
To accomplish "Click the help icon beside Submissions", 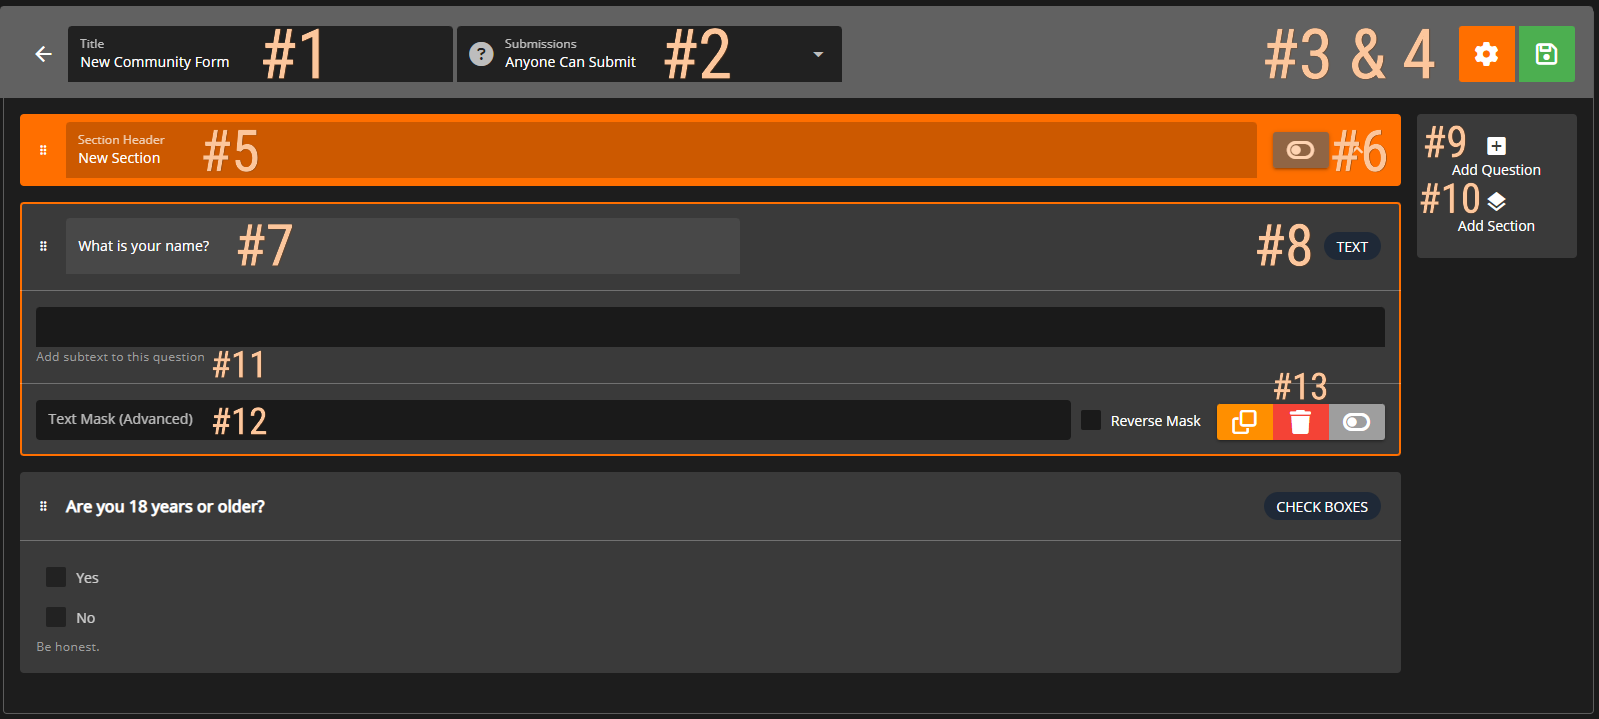I will point(481,54).
